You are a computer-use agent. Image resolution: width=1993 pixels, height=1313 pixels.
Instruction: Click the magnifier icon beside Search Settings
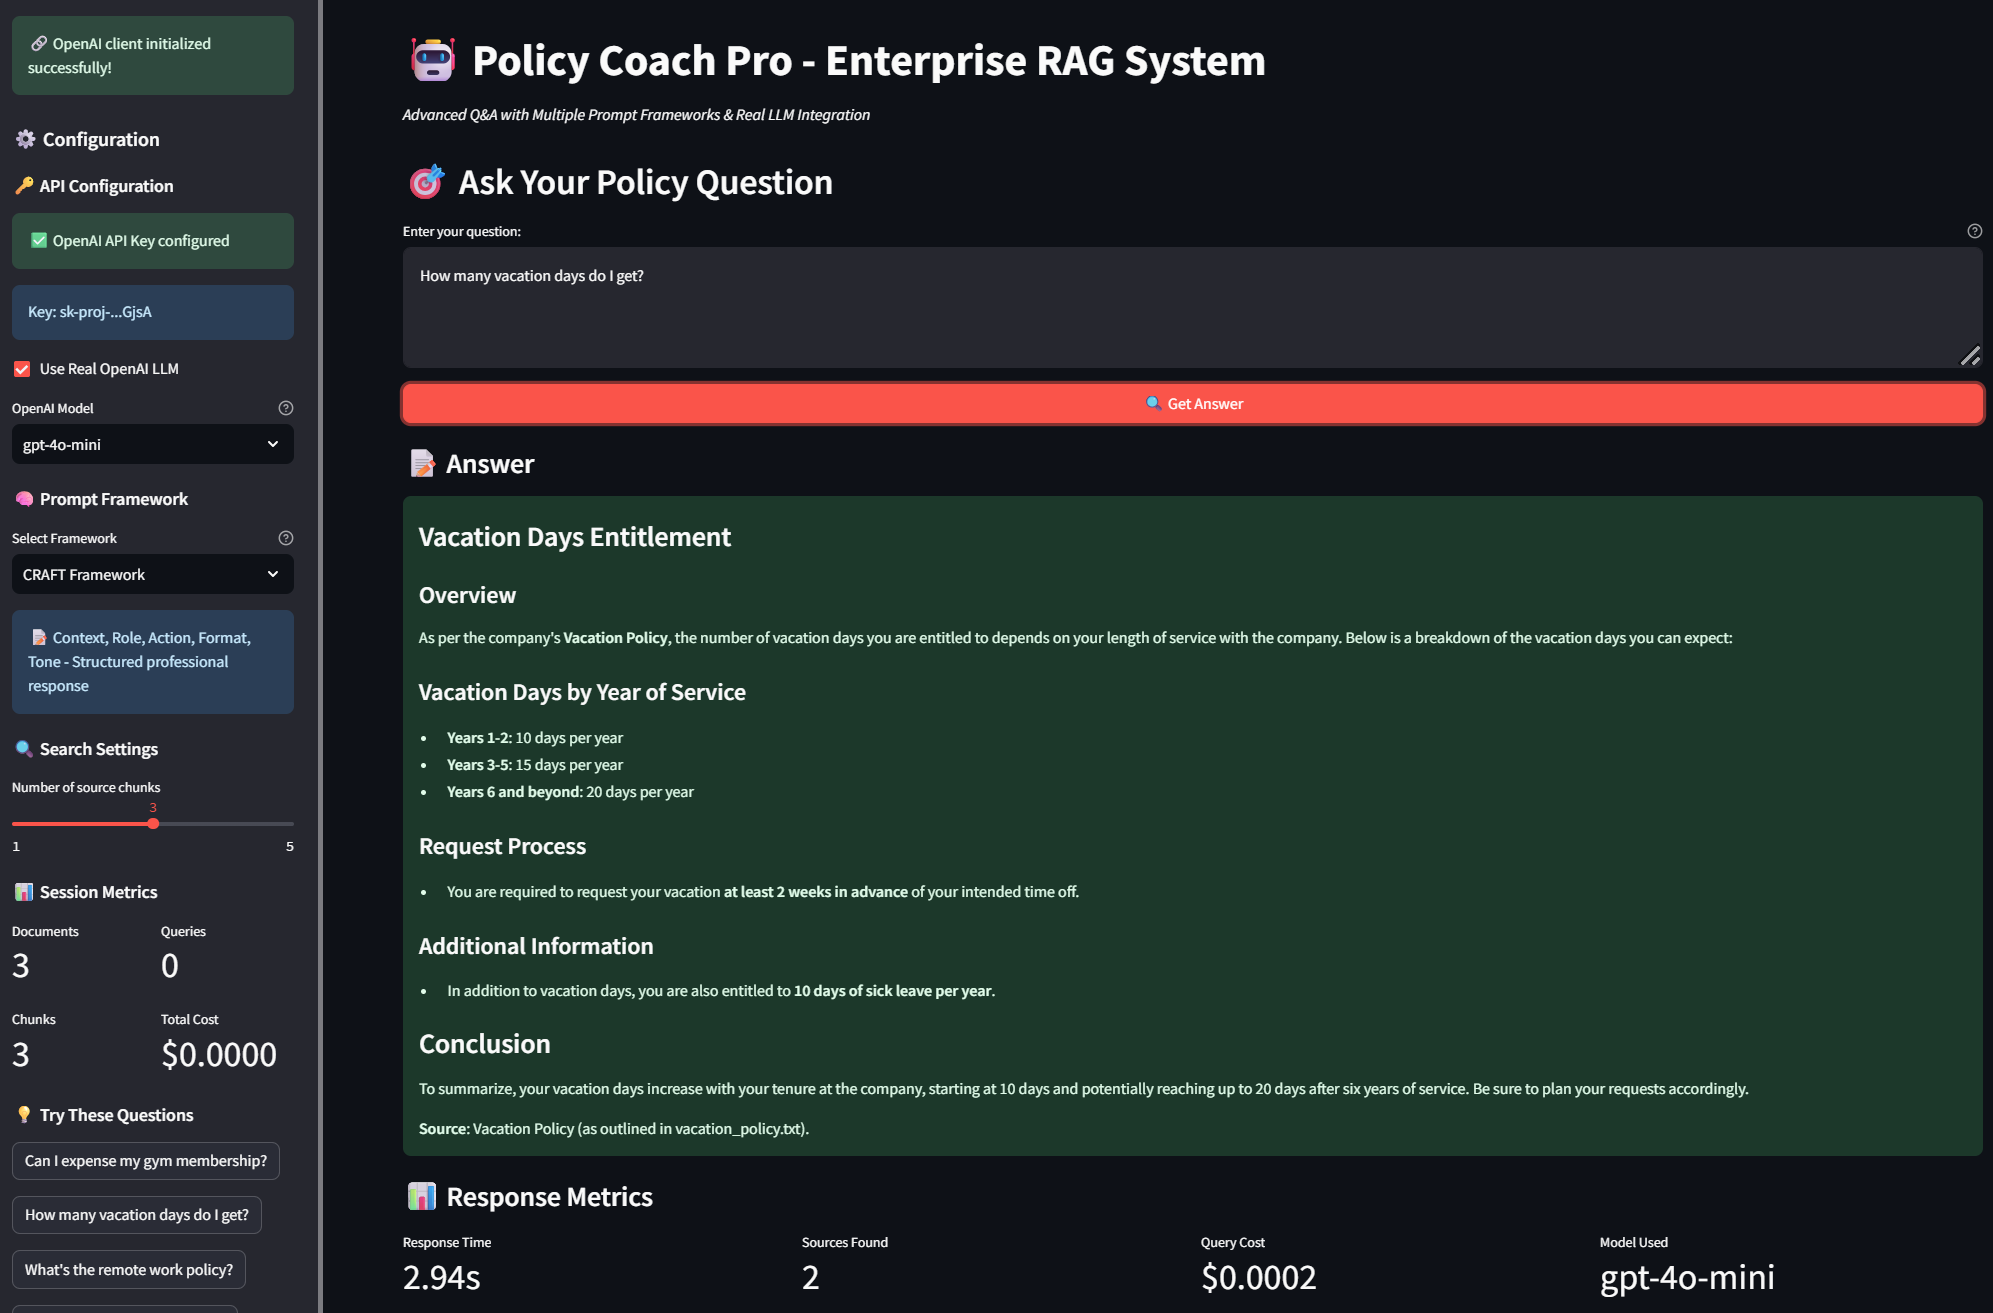24,749
